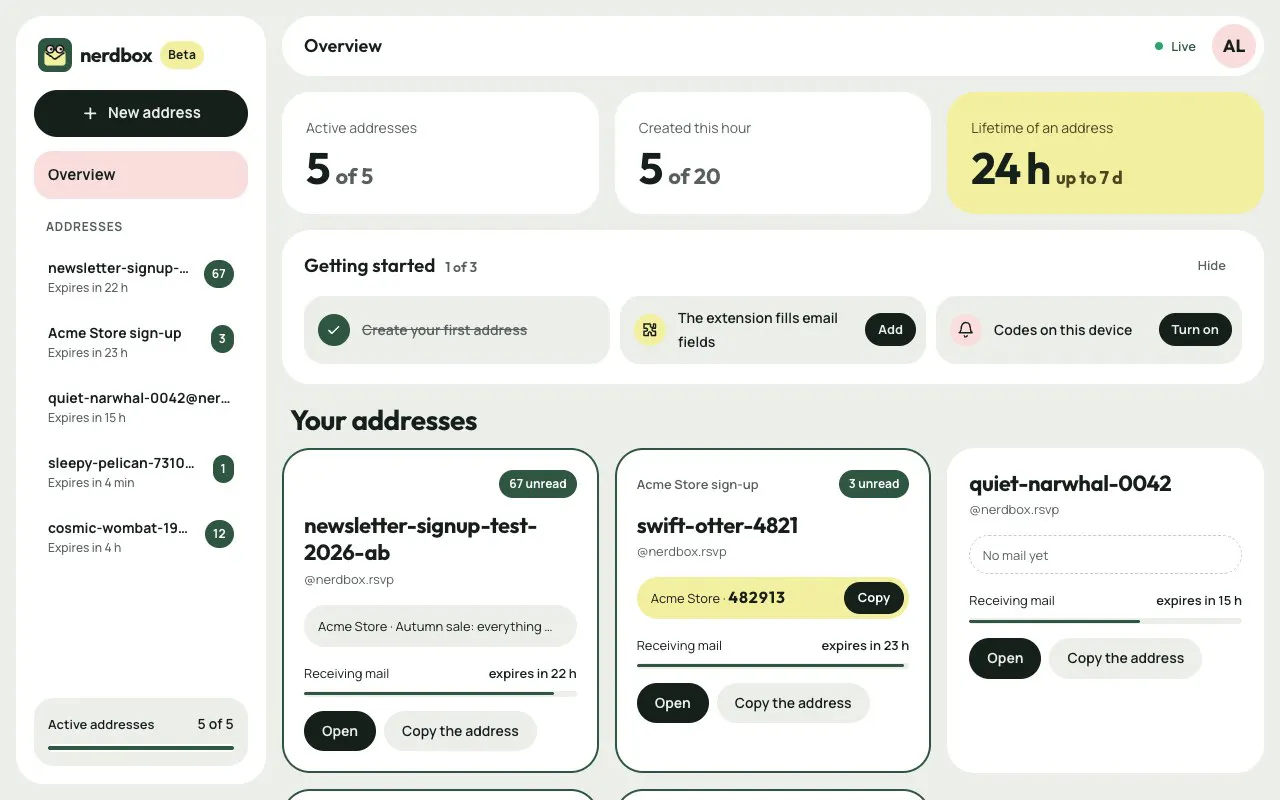Click the checkmark icon beside Create your first address
Viewport: 1280px width, 800px height.
334,330
